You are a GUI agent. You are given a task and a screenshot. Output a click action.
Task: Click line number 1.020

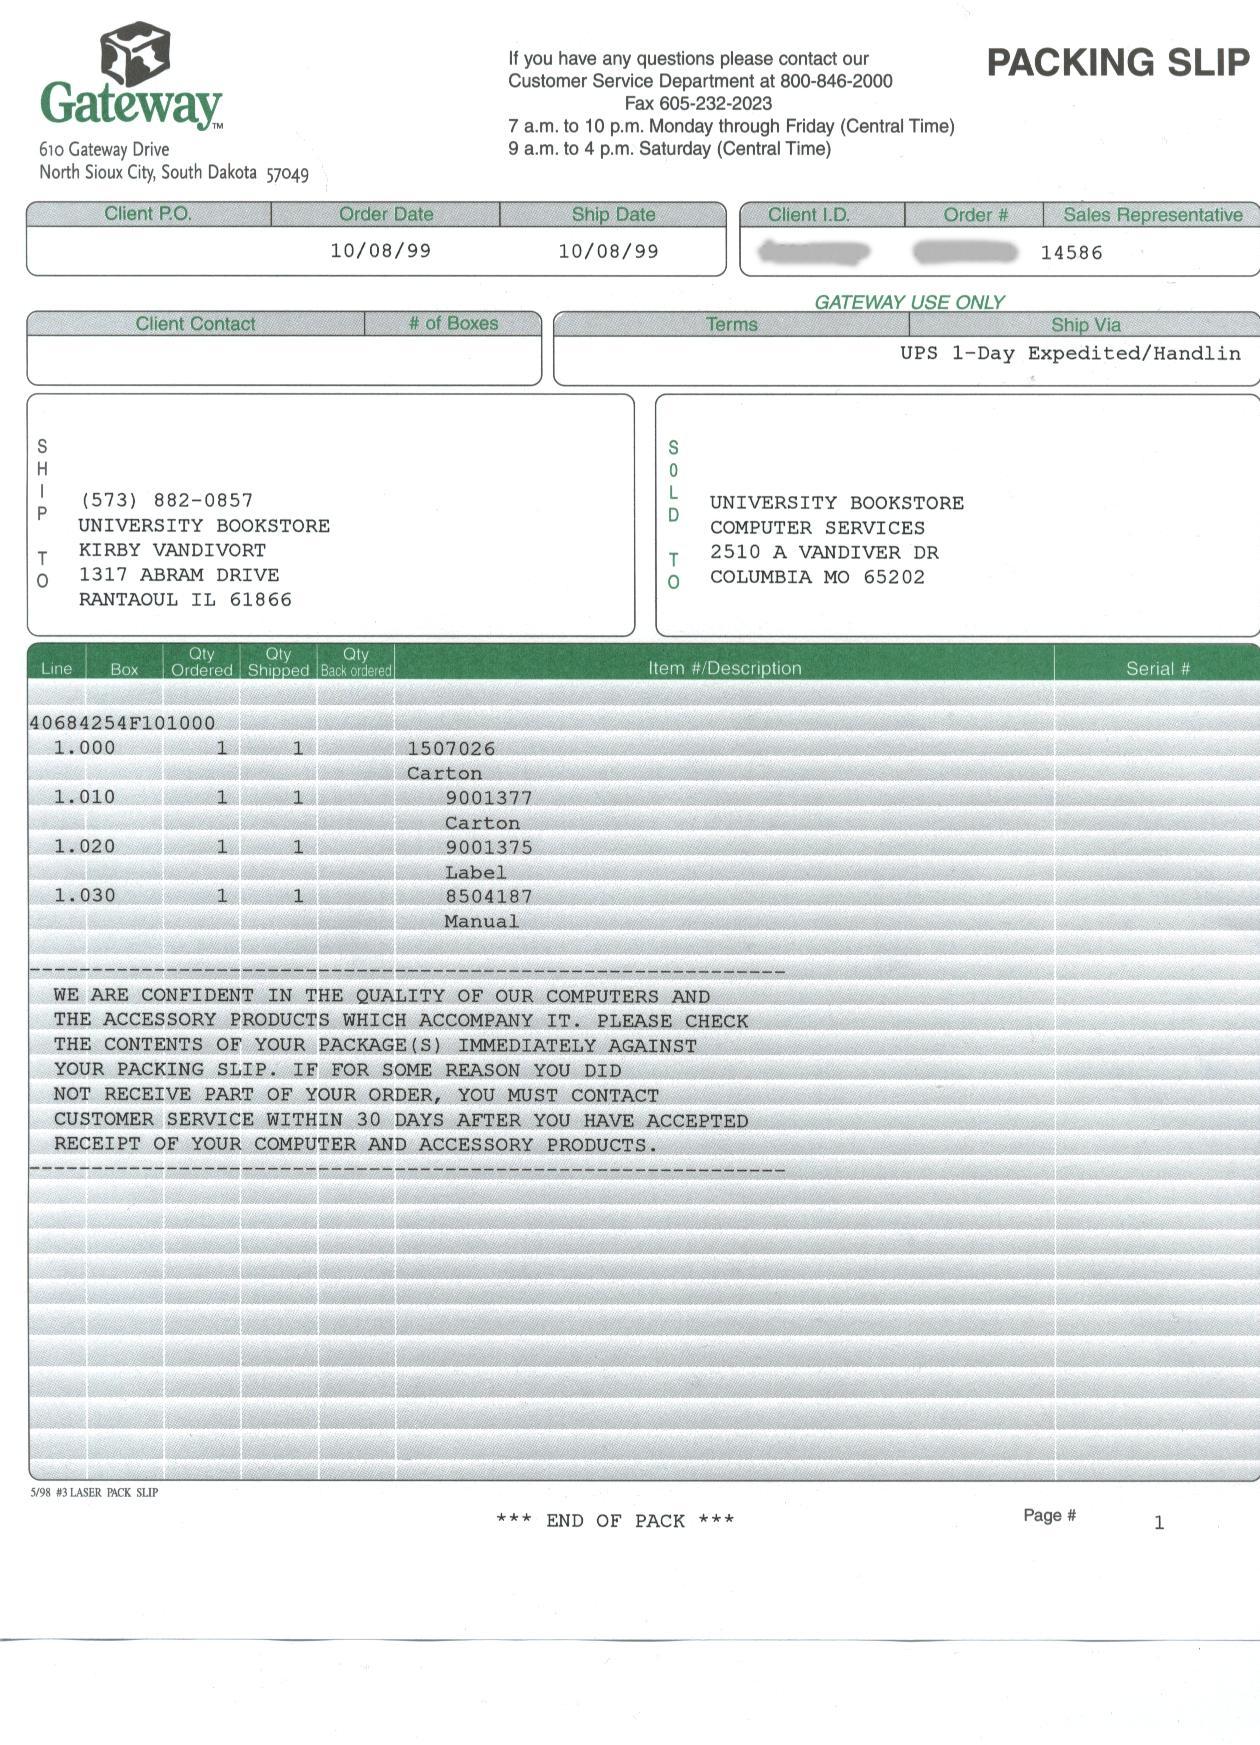click(84, 847)
